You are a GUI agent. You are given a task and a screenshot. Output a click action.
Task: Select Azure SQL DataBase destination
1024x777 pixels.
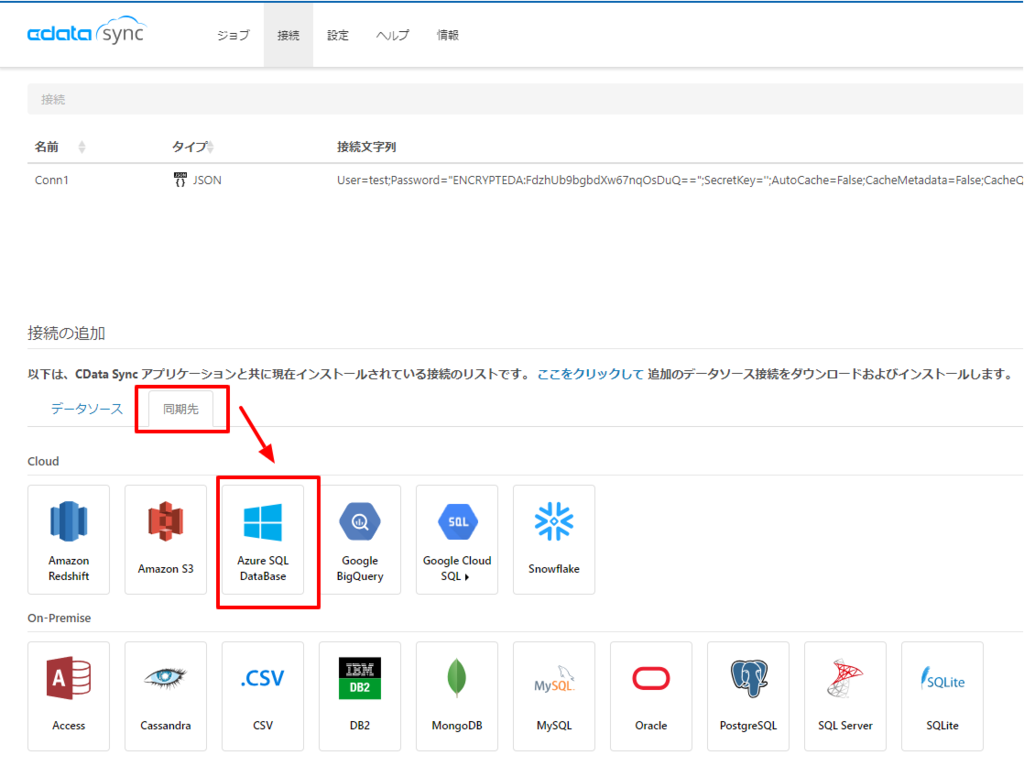[263, 539]
